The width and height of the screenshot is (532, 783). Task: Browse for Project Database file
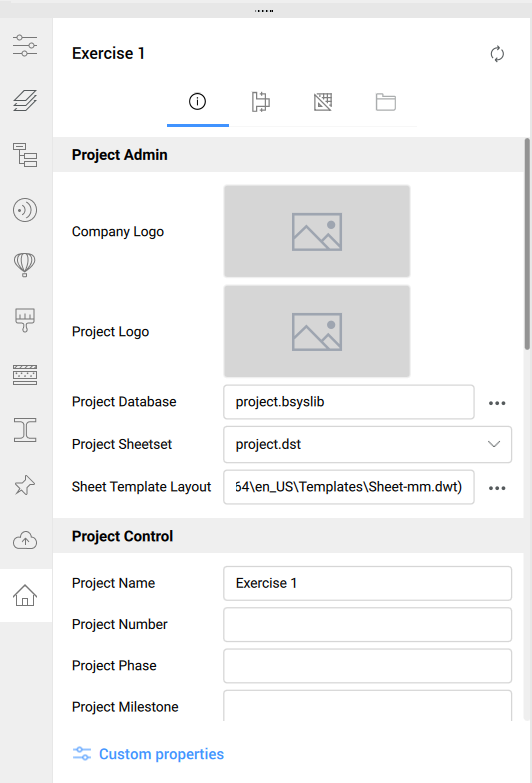coord(497,403)
